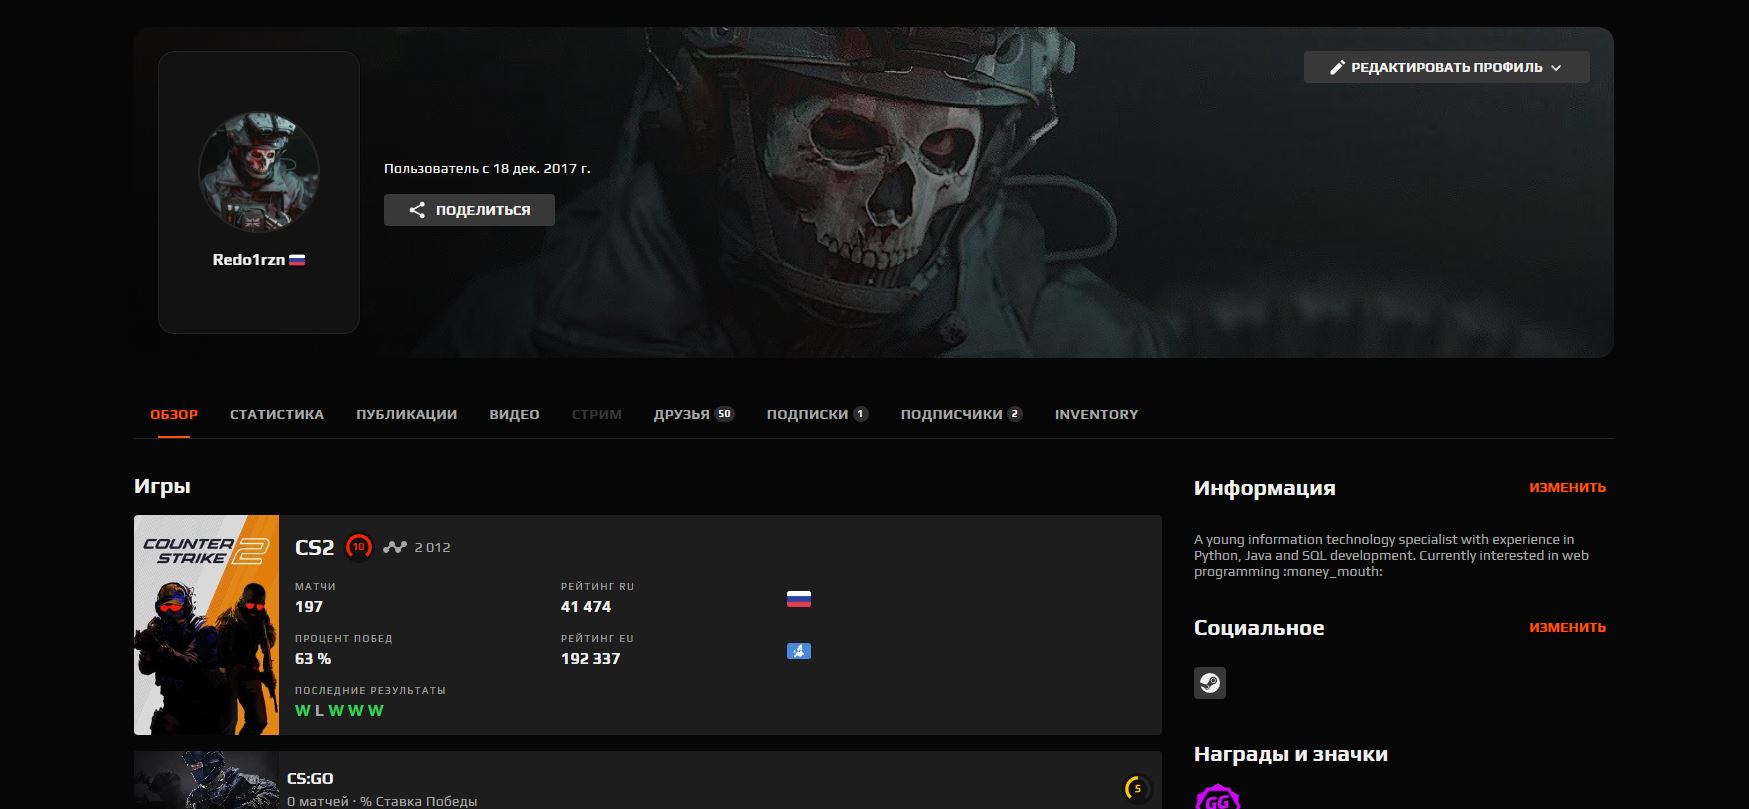This screenshot has height=809, width=1749.
Task: Click the Процент побед label
Action: click(x=344, y=639)
